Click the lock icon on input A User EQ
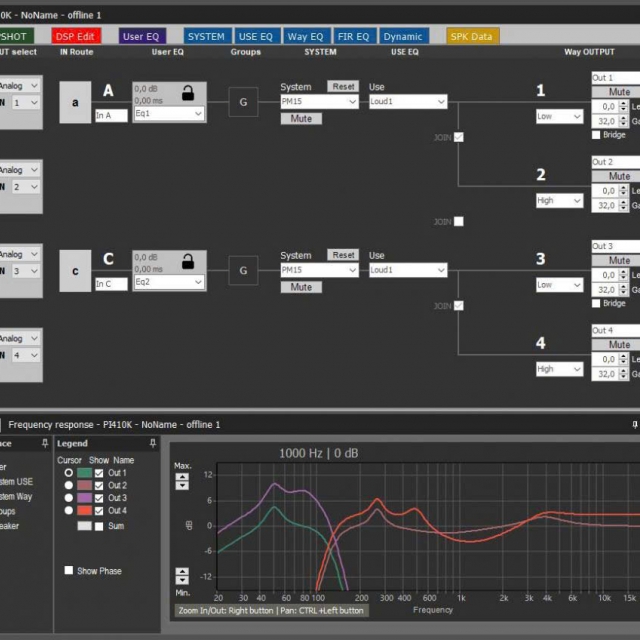The height and width of the screenshot is (640, 640). [x=187, y=93]
